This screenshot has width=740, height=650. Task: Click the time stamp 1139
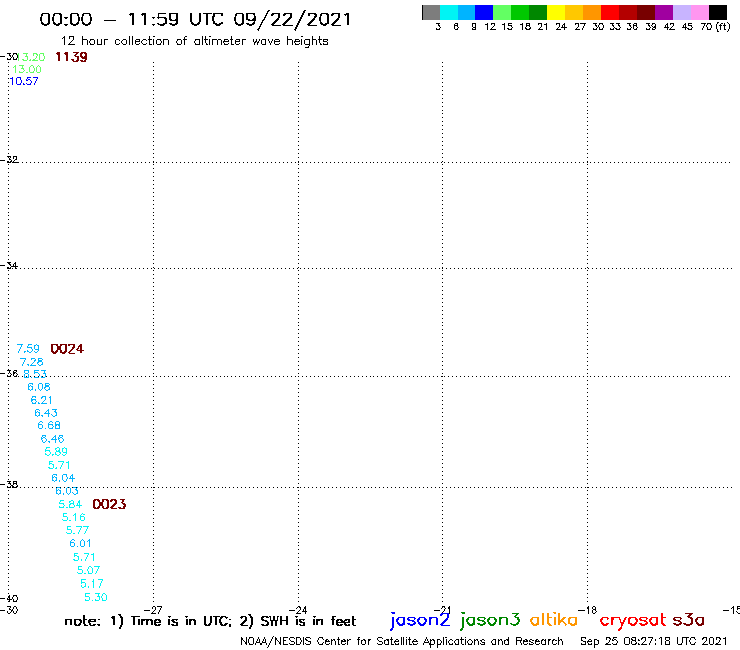tap(71, 57)
